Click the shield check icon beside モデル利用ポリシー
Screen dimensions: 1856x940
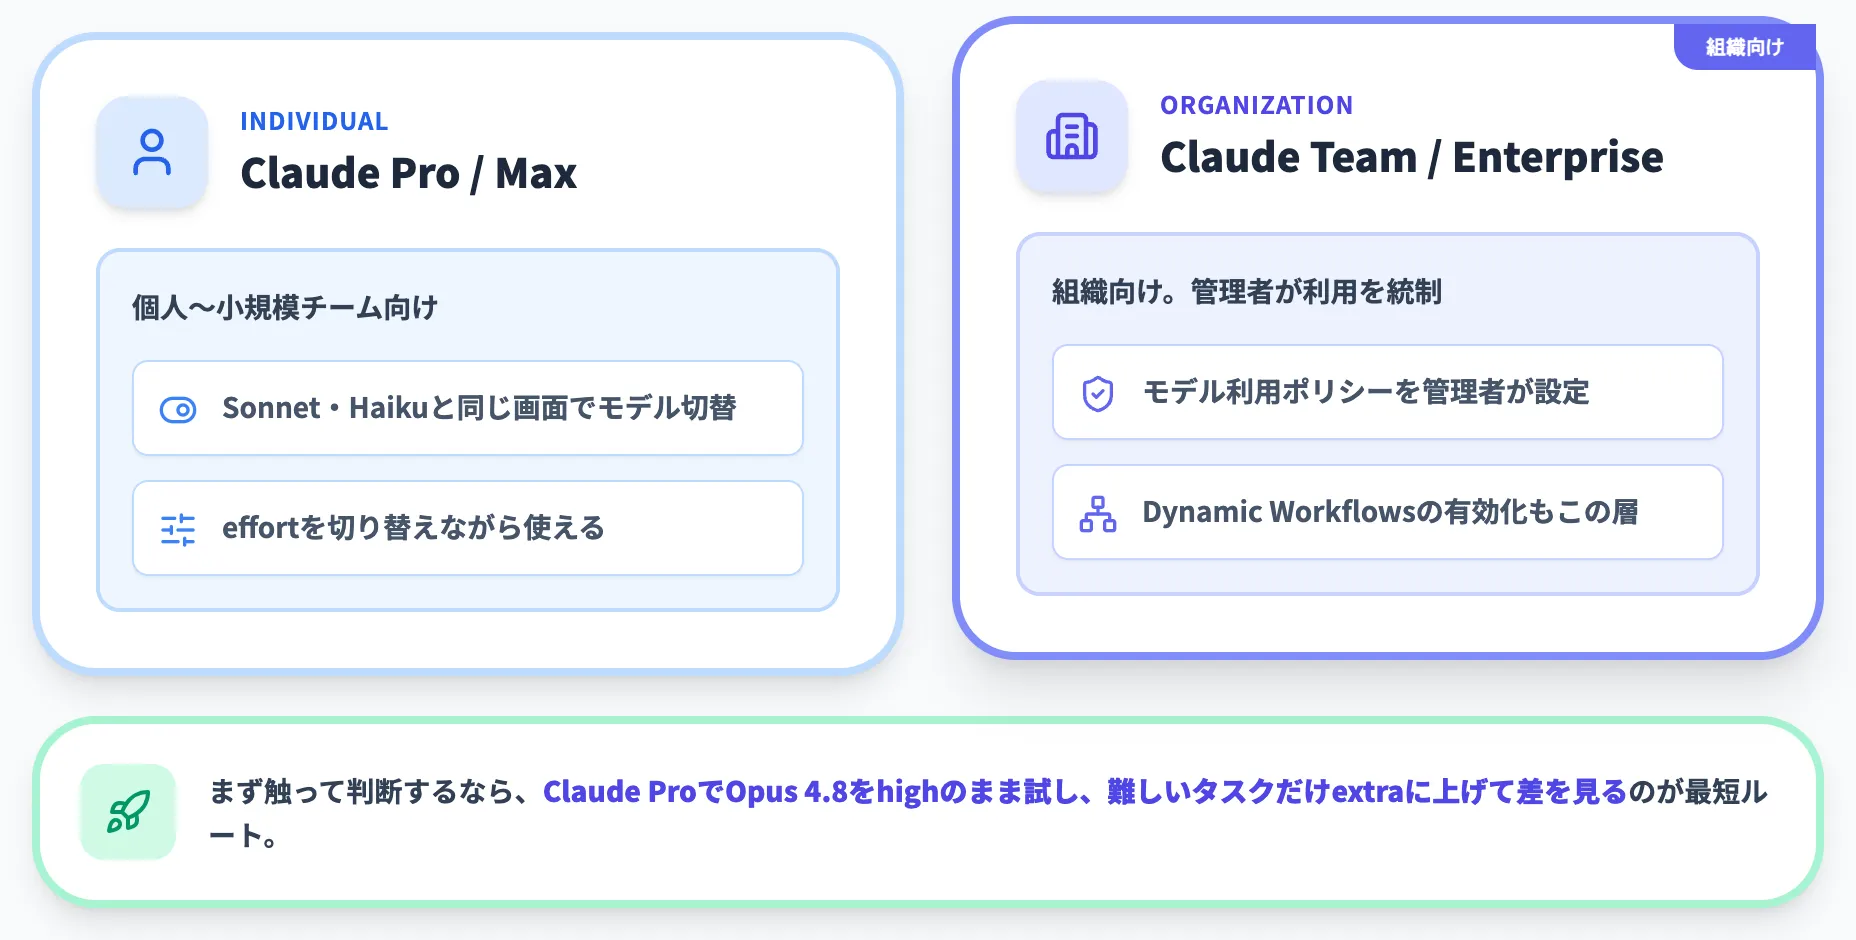click(1098, 393)
